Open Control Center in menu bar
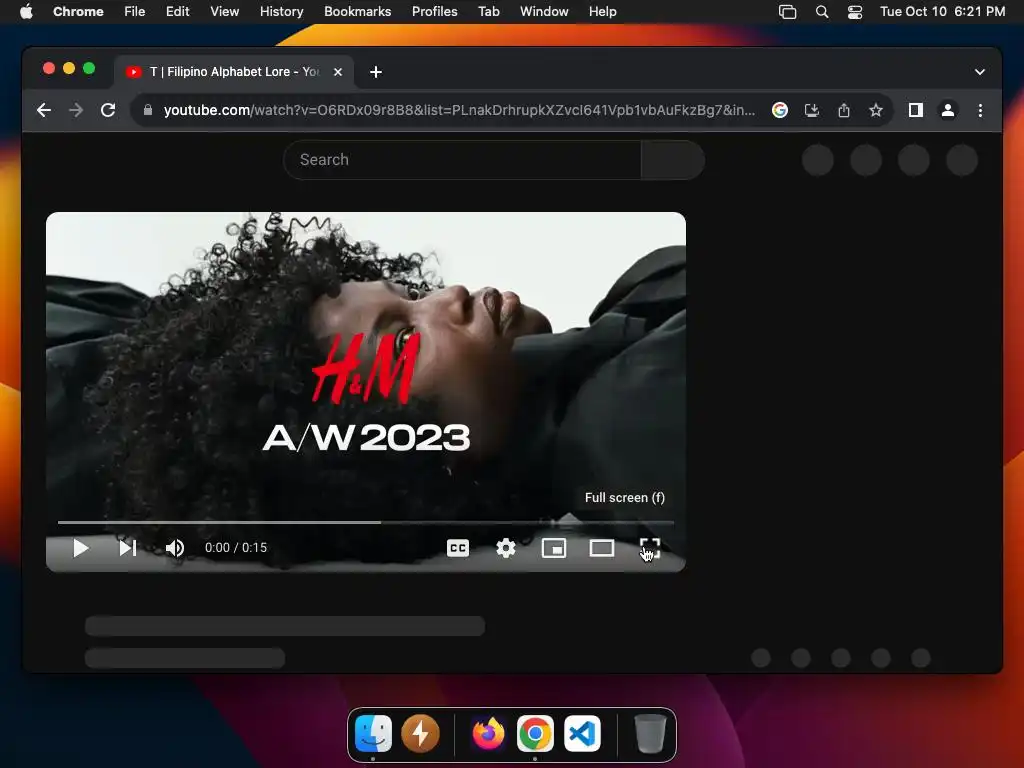The image size is (1024, 768). (855, 12)
